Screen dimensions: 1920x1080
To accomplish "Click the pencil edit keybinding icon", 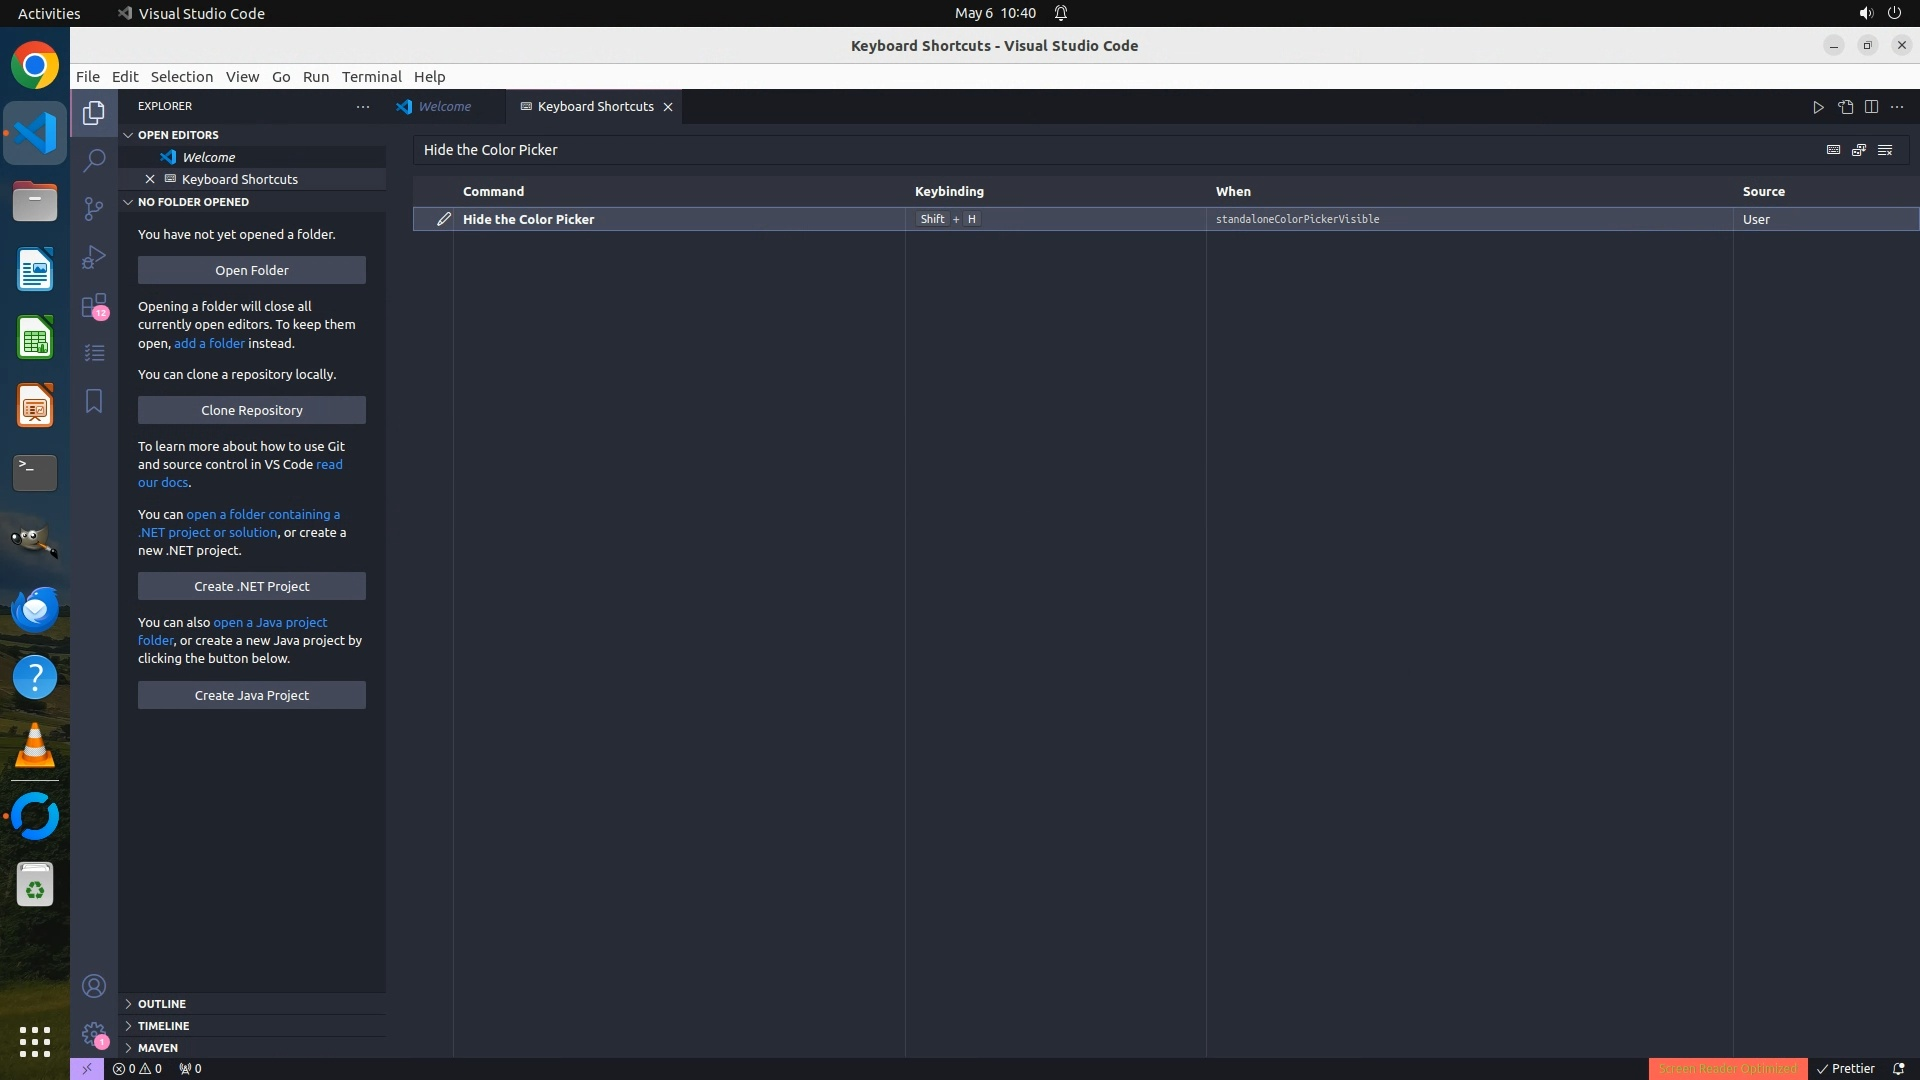I will coord(444,219).
